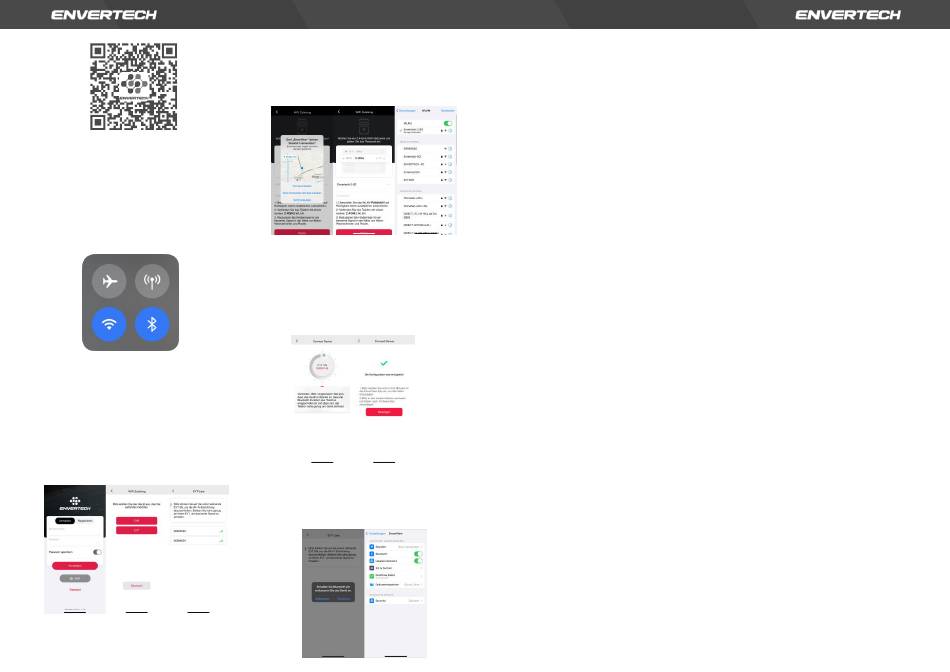Viewport: 950px width, 672px height.
Task: Toggle cellular data in the control center
Action: (x=152, y=281)
